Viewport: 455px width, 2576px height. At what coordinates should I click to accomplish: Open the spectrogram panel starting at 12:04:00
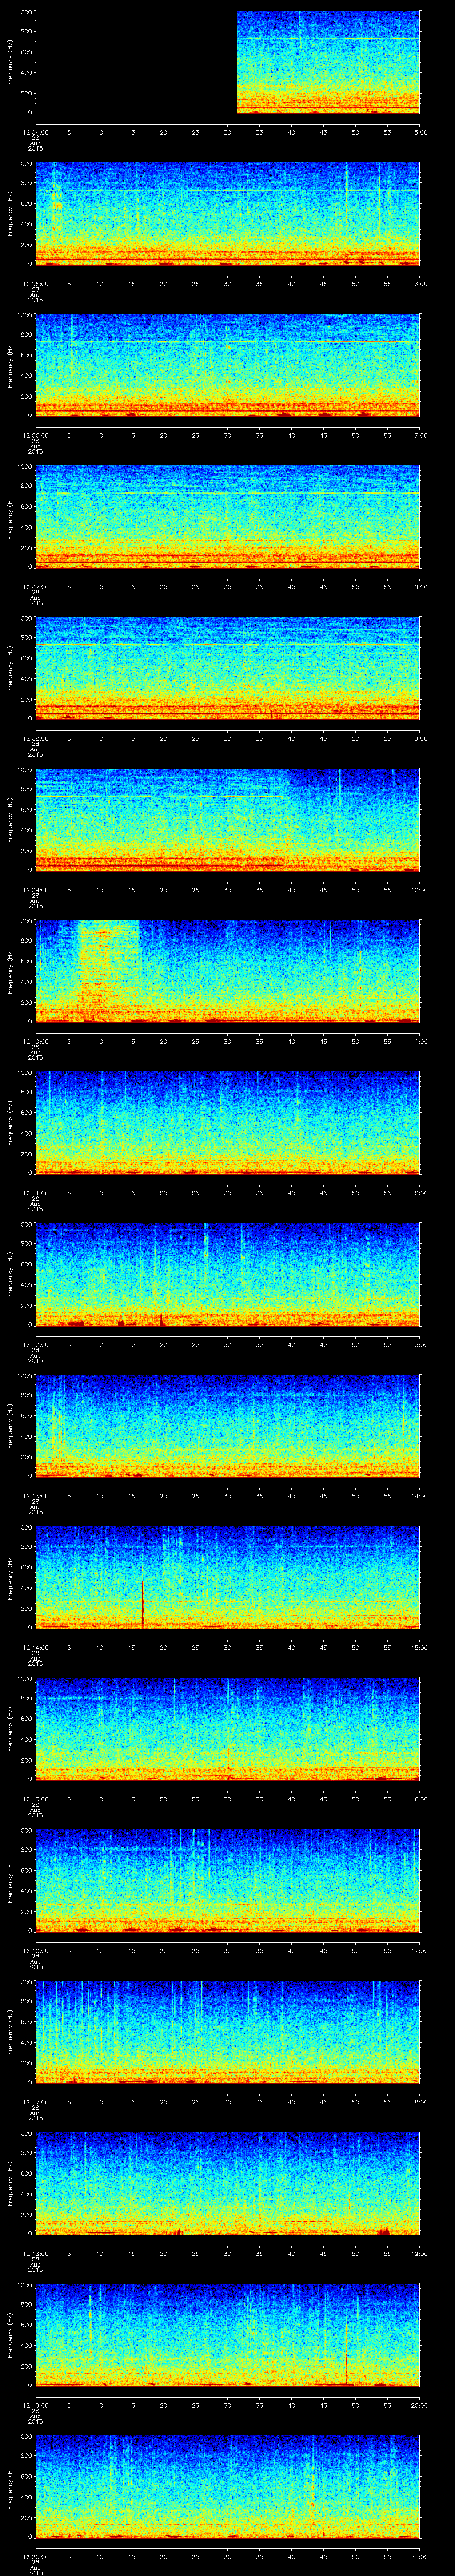point(228,62)
